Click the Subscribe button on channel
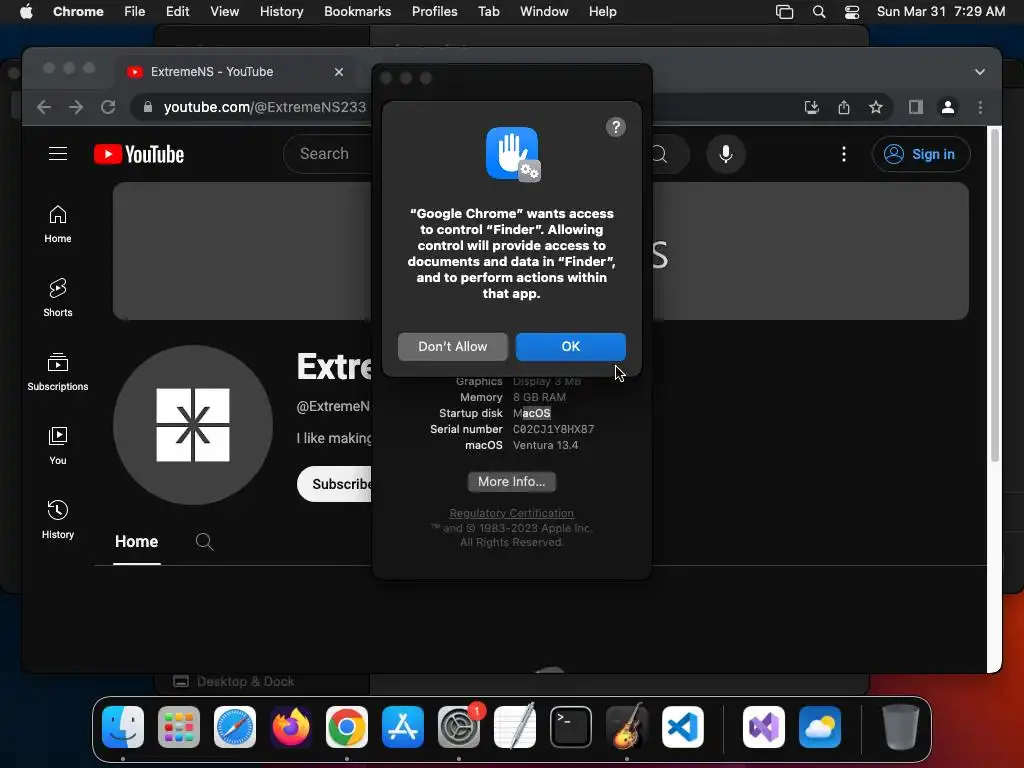Image resolution: width=1024 pixels, height=768 pixels. click(x=334, y=484)
